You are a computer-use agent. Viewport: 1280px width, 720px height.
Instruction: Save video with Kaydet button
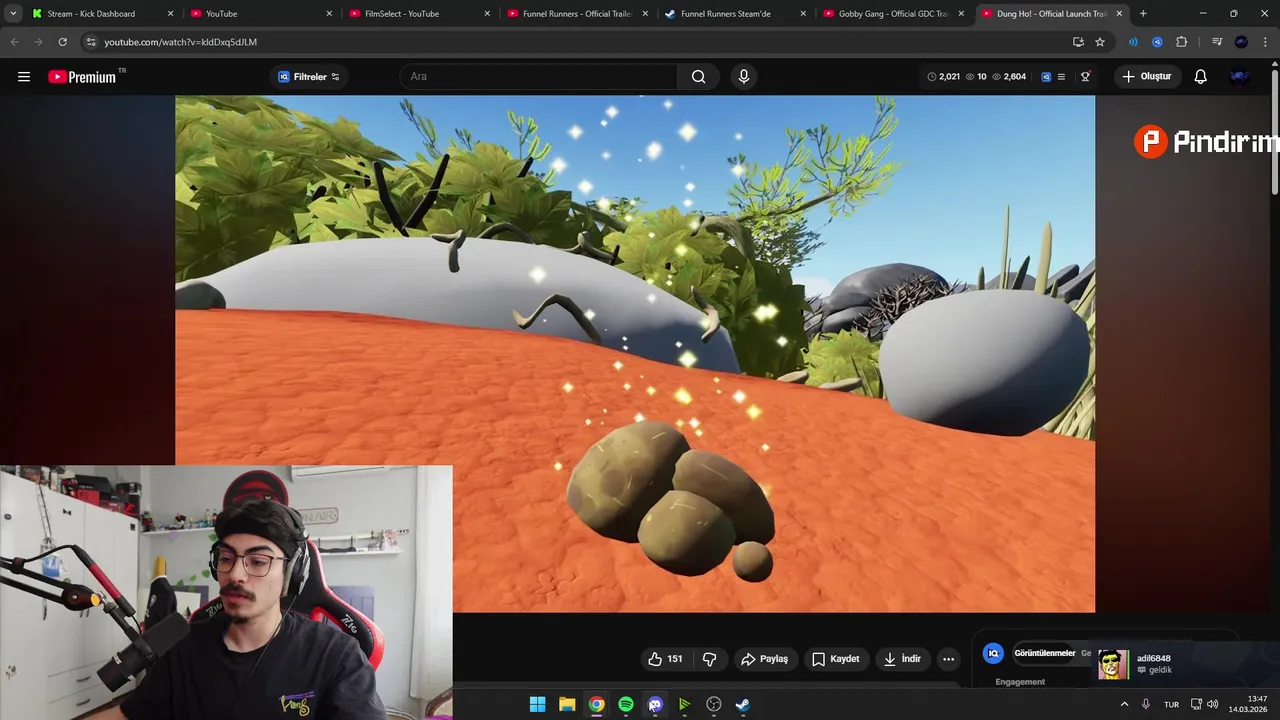tap(836, 659)
